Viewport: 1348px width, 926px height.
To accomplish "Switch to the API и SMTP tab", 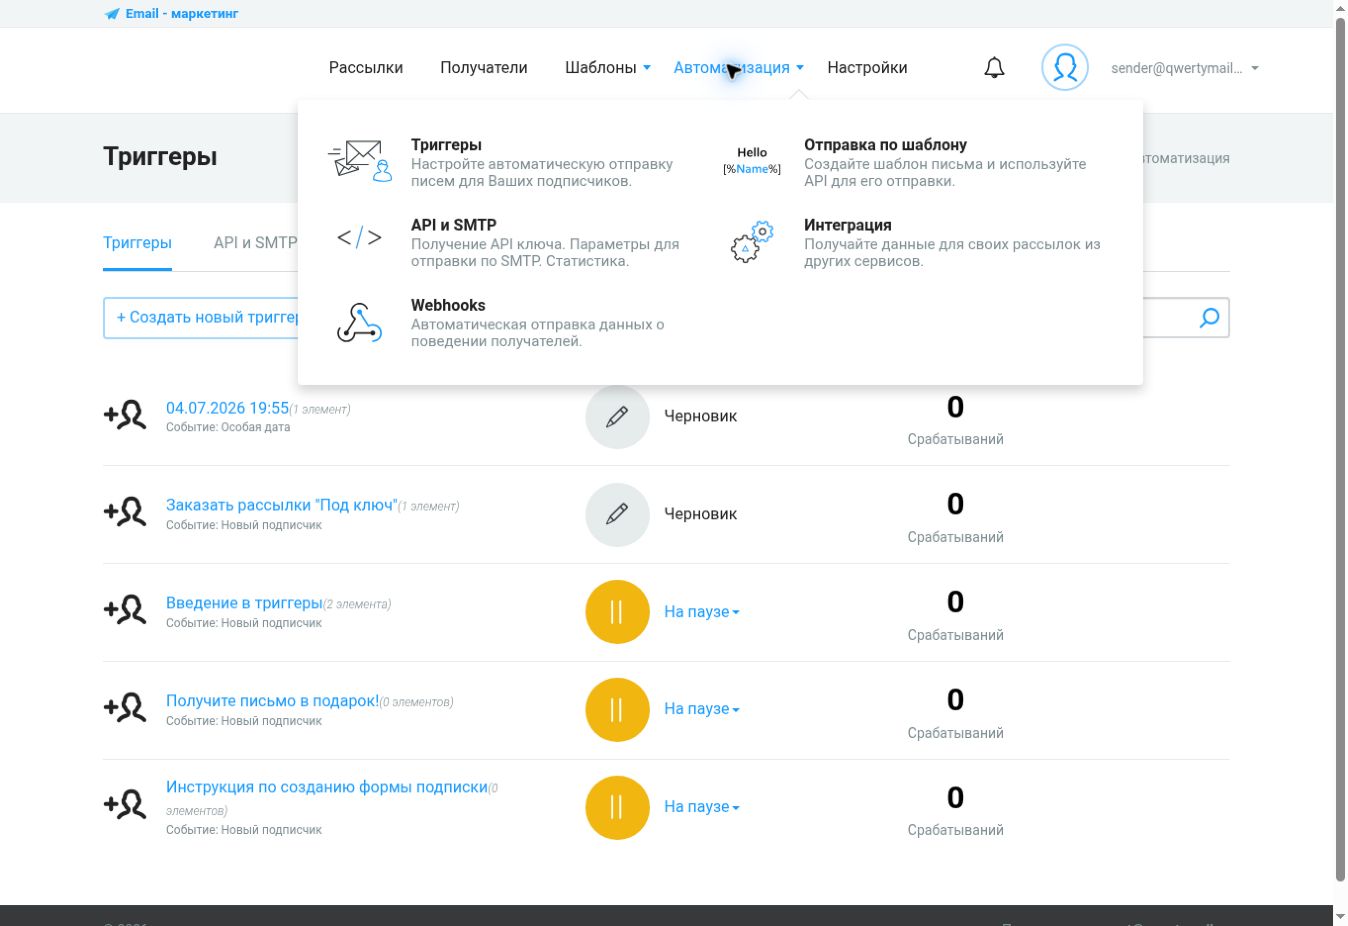I will (255, 243).
